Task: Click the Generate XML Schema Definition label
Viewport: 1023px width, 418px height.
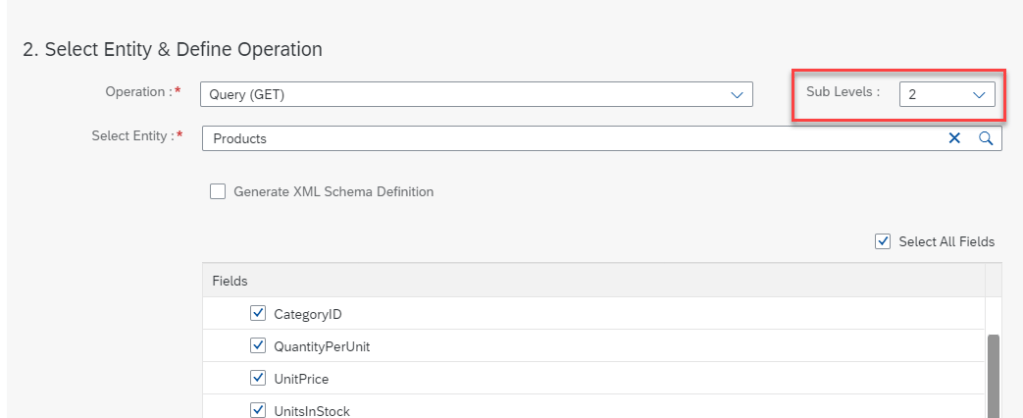Action: [x=333, y=191]
